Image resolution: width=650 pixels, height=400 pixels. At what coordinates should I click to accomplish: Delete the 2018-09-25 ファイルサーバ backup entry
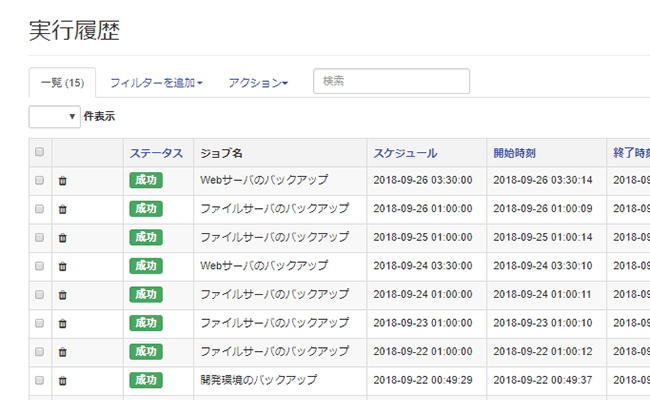click(x=62, y=238)
